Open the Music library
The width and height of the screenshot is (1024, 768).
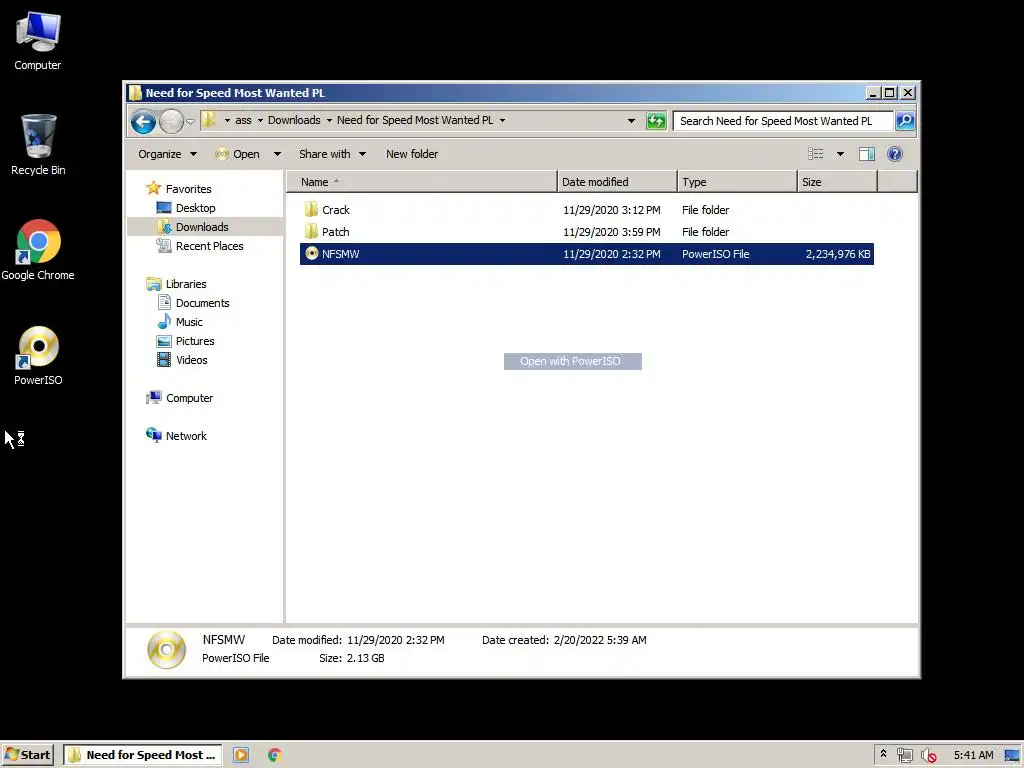pyautogui.click(x=189, y=322)
